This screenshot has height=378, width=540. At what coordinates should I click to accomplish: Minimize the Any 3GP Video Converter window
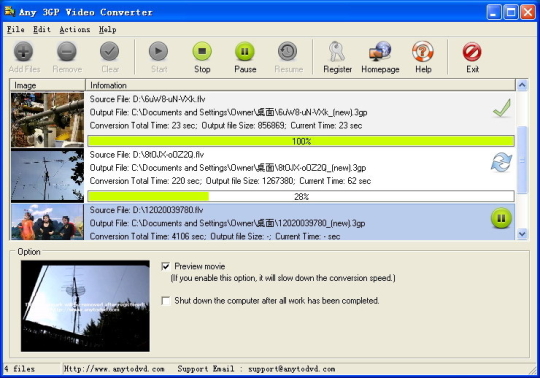point(494,12)
